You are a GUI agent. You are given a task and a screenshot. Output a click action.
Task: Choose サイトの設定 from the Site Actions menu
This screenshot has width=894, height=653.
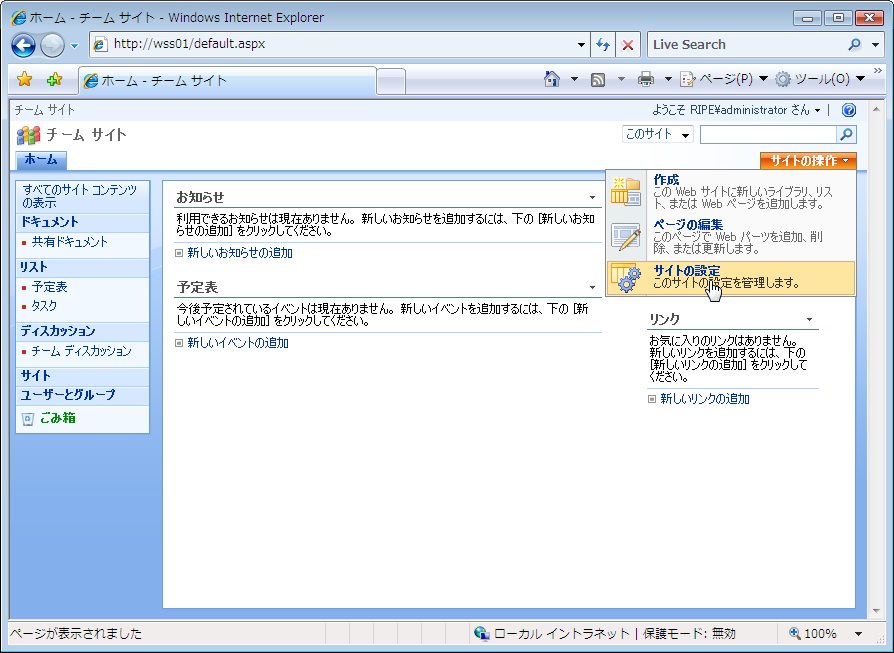730,278
